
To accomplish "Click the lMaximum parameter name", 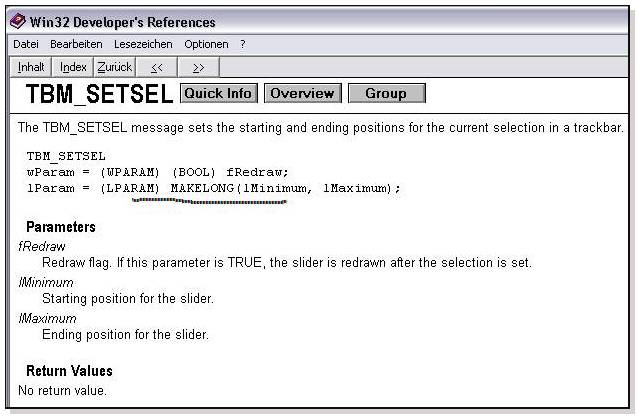I will click(47, 318).
